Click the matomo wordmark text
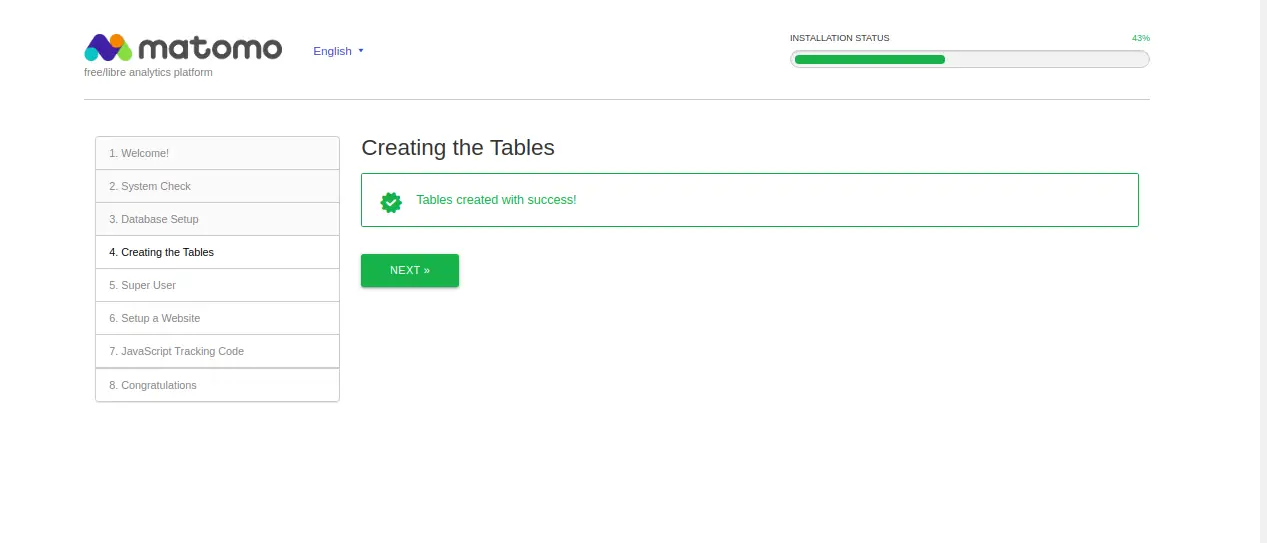The height and width of the screenshot is (543, 1267). [210, 49]
